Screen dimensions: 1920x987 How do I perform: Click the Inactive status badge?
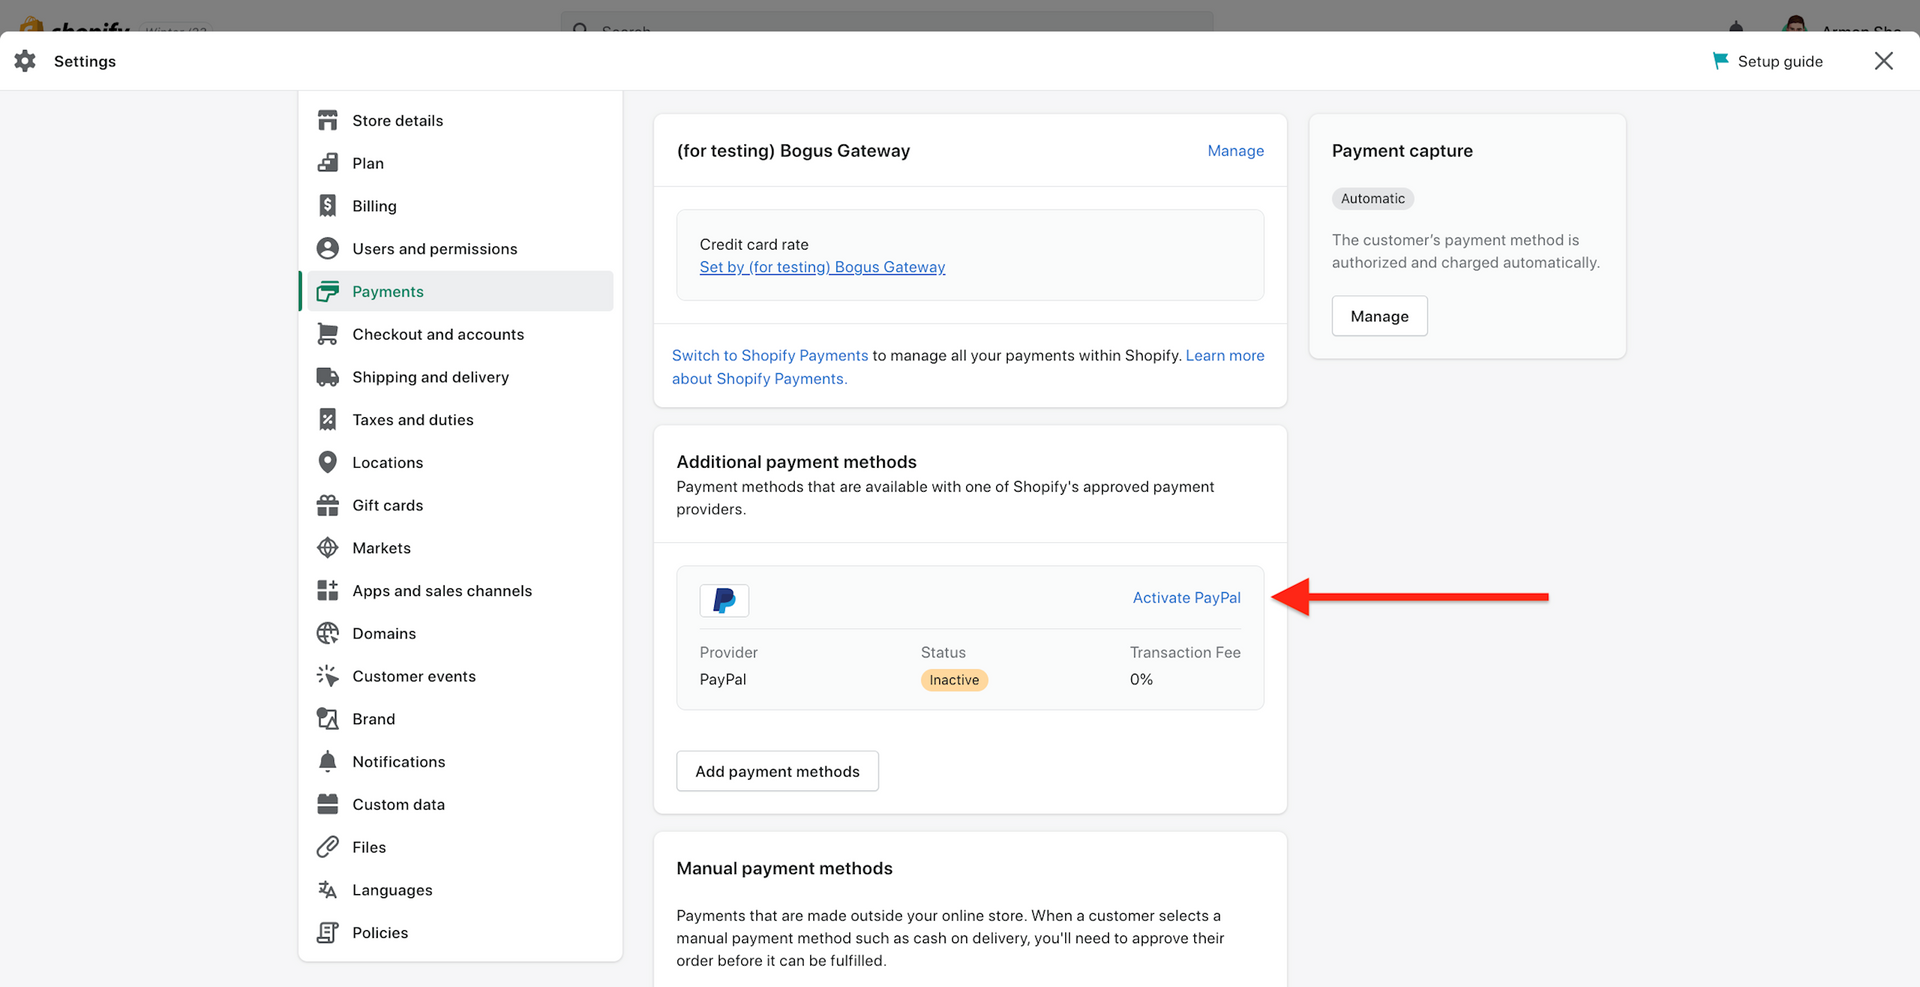coord(954,680)
